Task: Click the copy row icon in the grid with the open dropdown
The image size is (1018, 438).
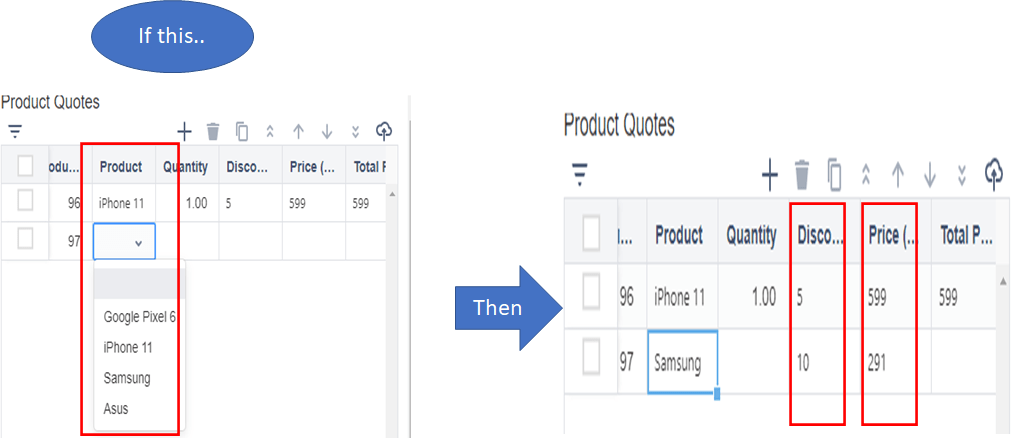Action: pyautogui.click(x=241, y=131)
